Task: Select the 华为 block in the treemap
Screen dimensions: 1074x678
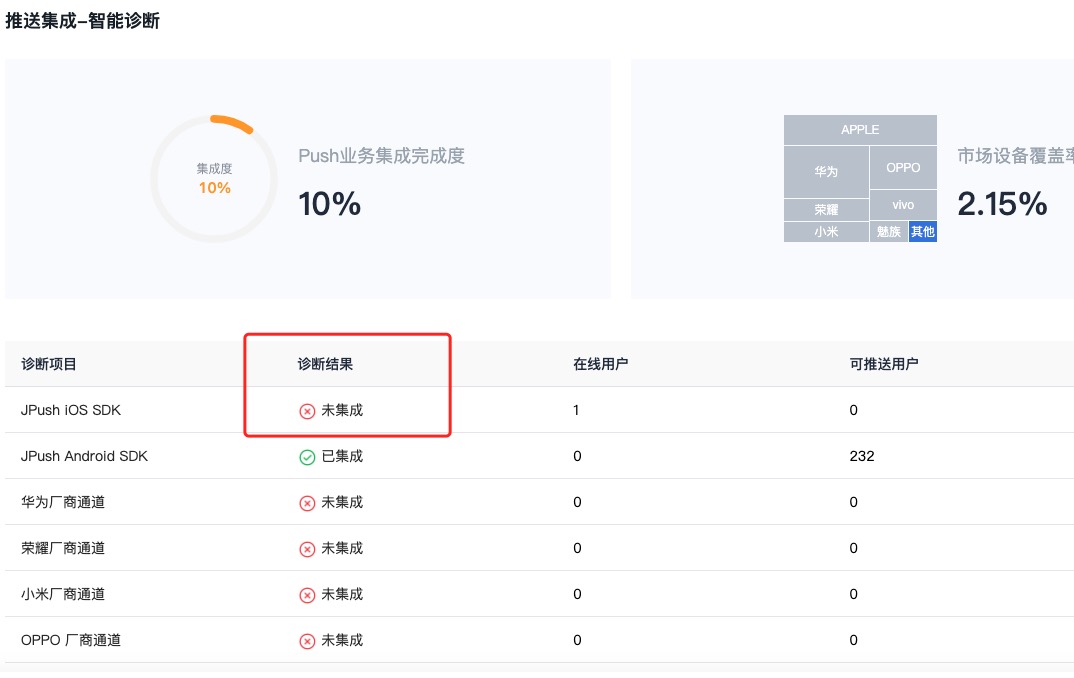Action: tap(826, 172)
